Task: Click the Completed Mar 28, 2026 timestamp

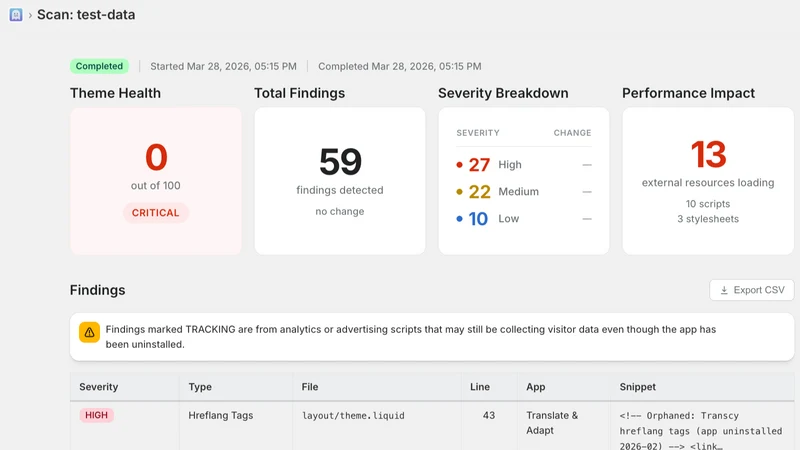Action: coord(399,66)
